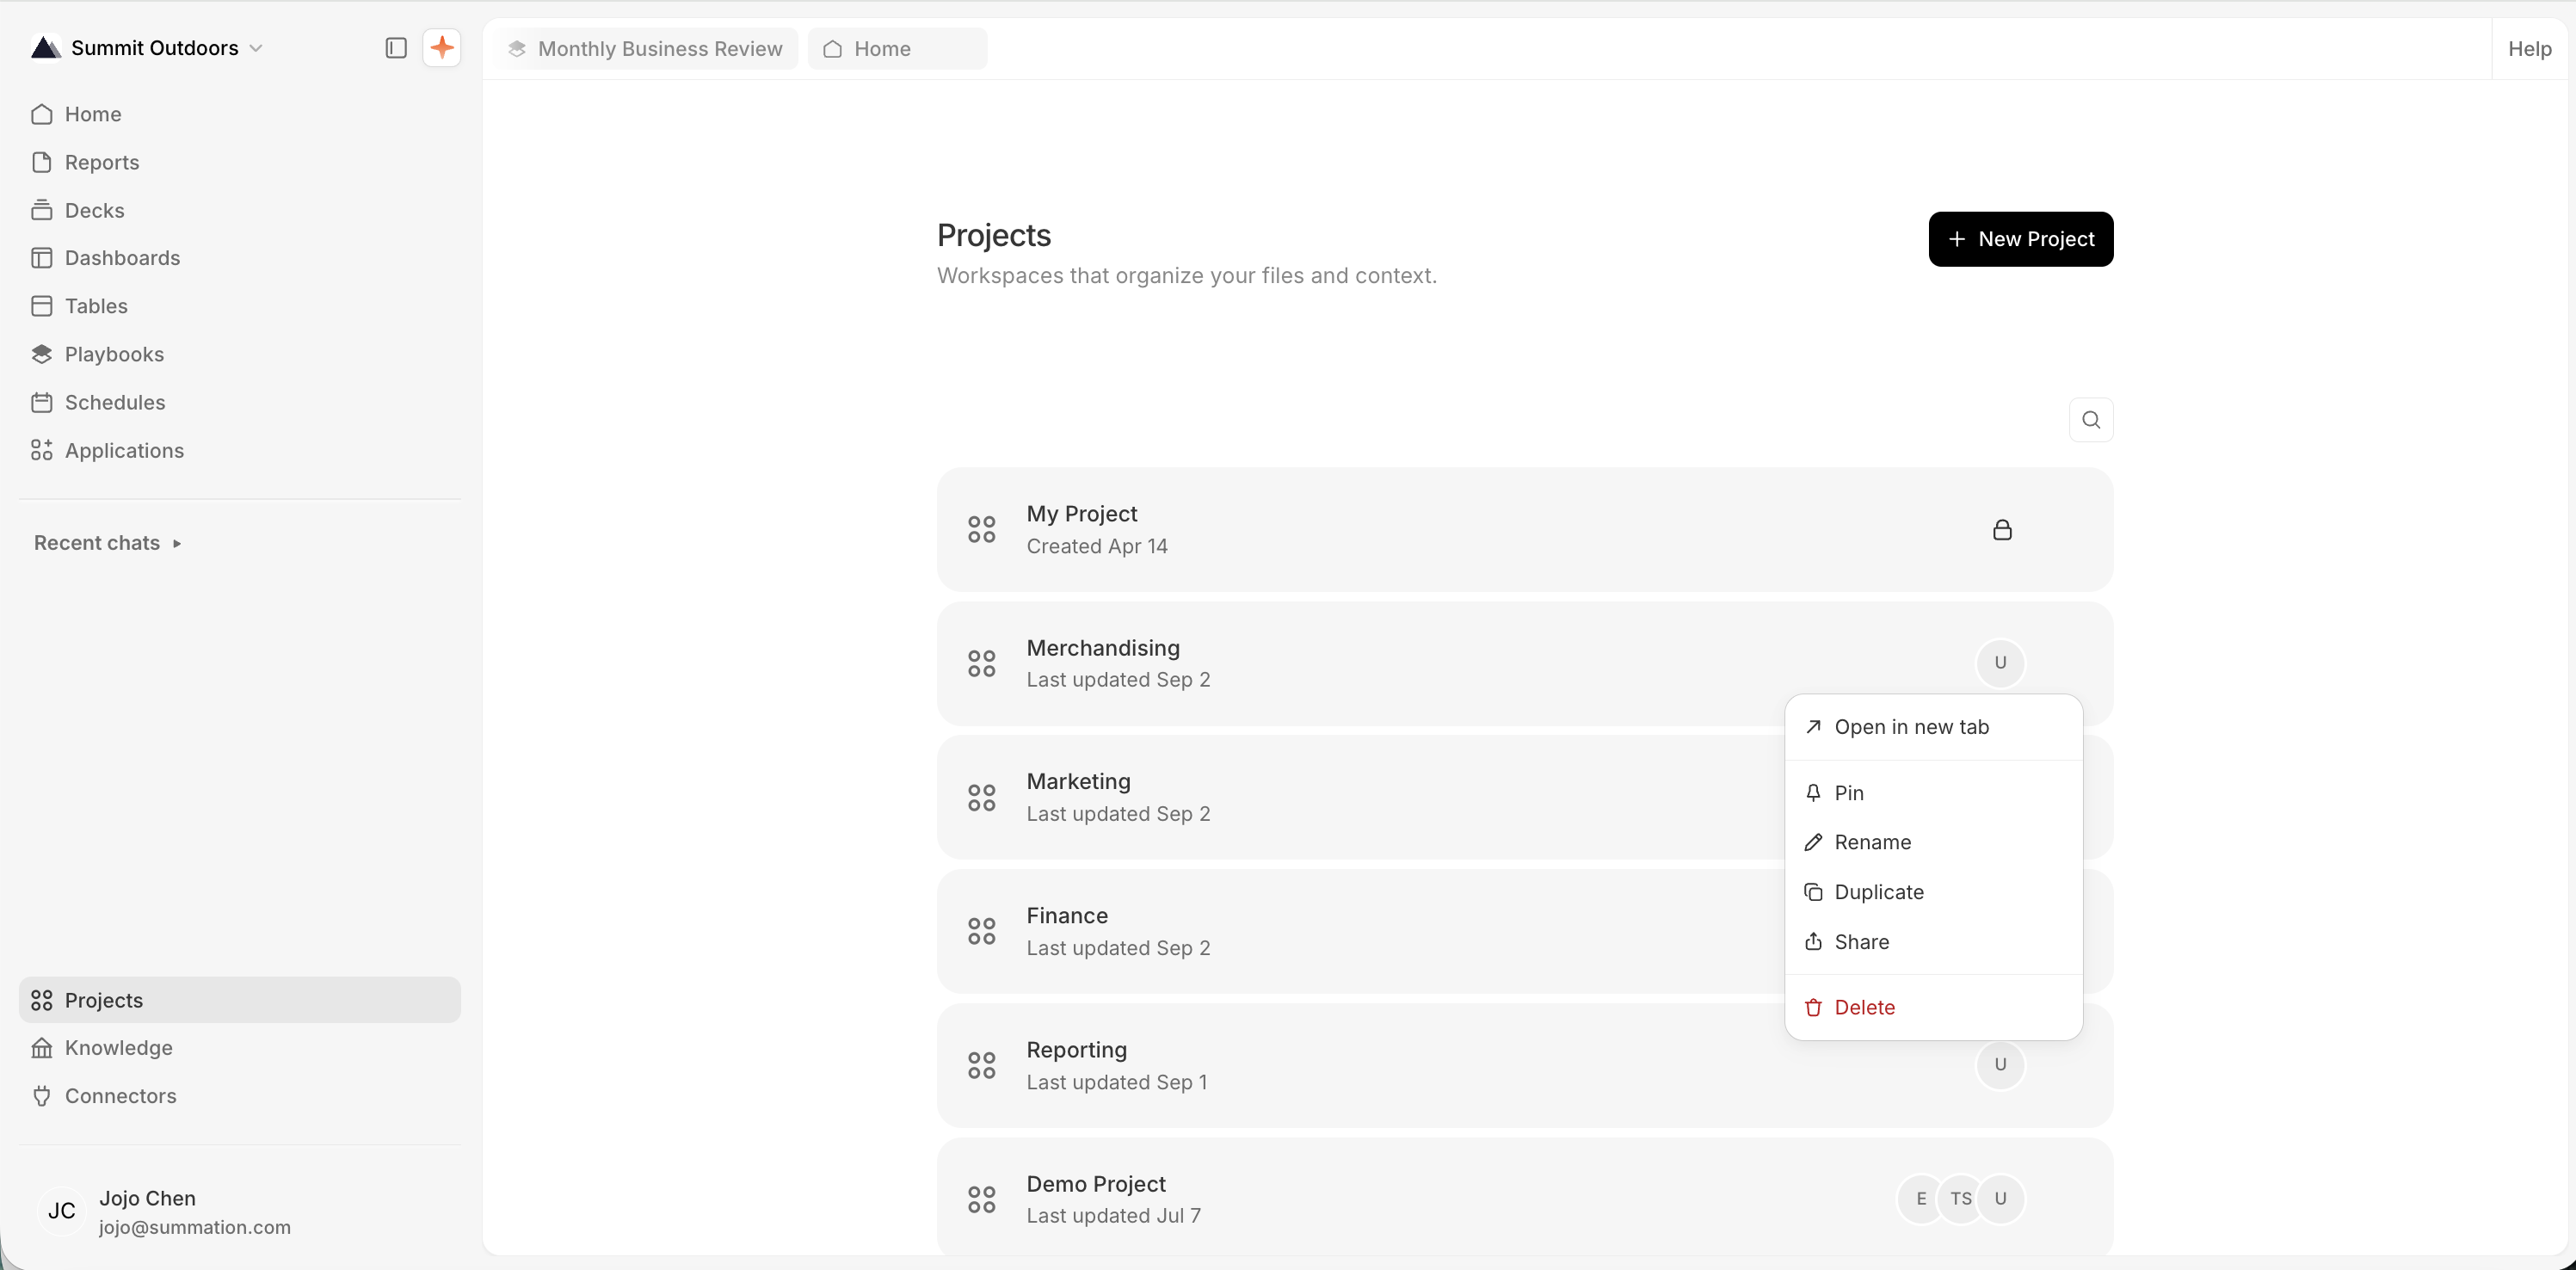Open Reports from the sidebar
2576x1270 pixels.
click(240, 162)
